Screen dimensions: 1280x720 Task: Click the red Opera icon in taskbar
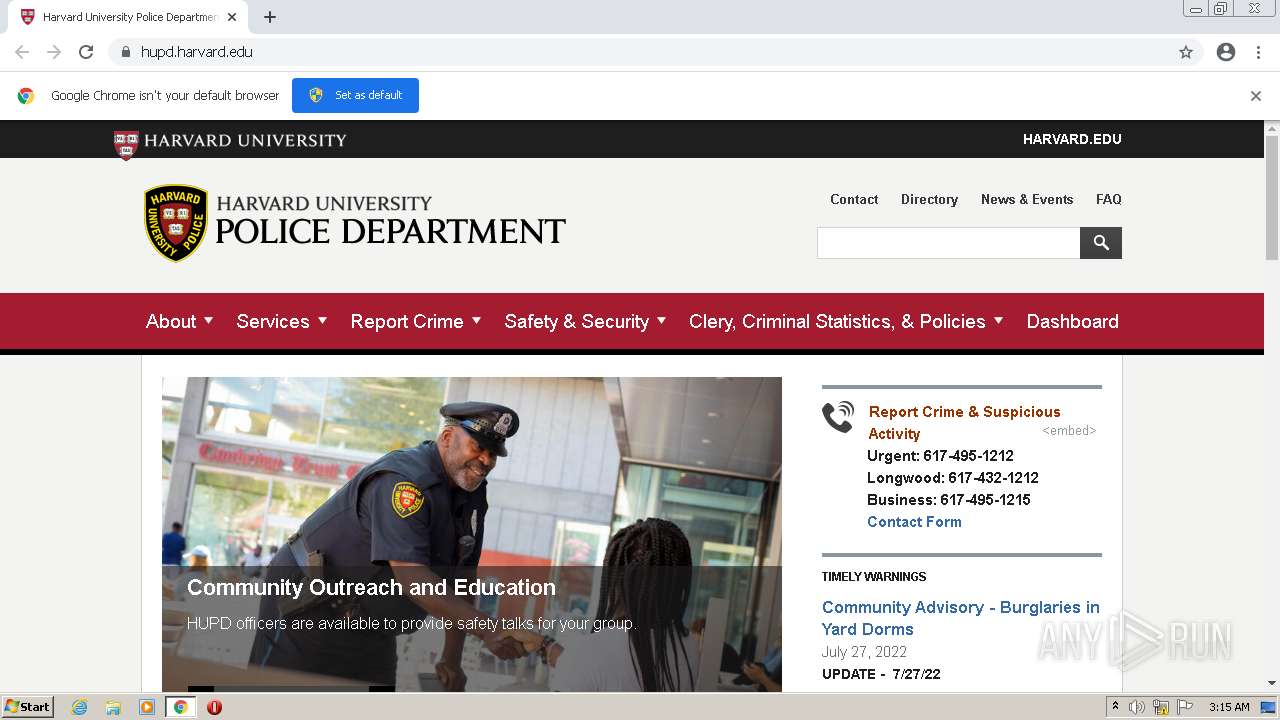(214, 707)
